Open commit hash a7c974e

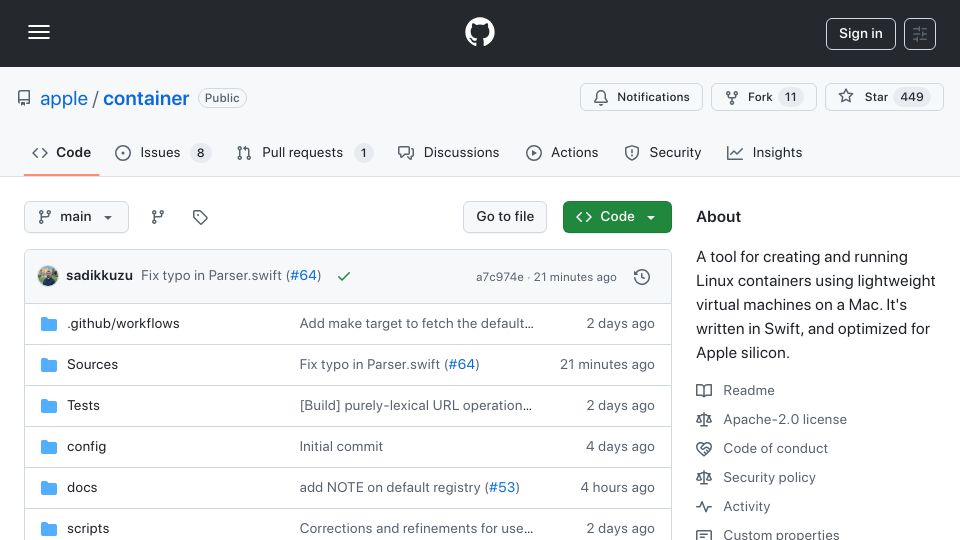pyautogui.click(x=500, y=277)
